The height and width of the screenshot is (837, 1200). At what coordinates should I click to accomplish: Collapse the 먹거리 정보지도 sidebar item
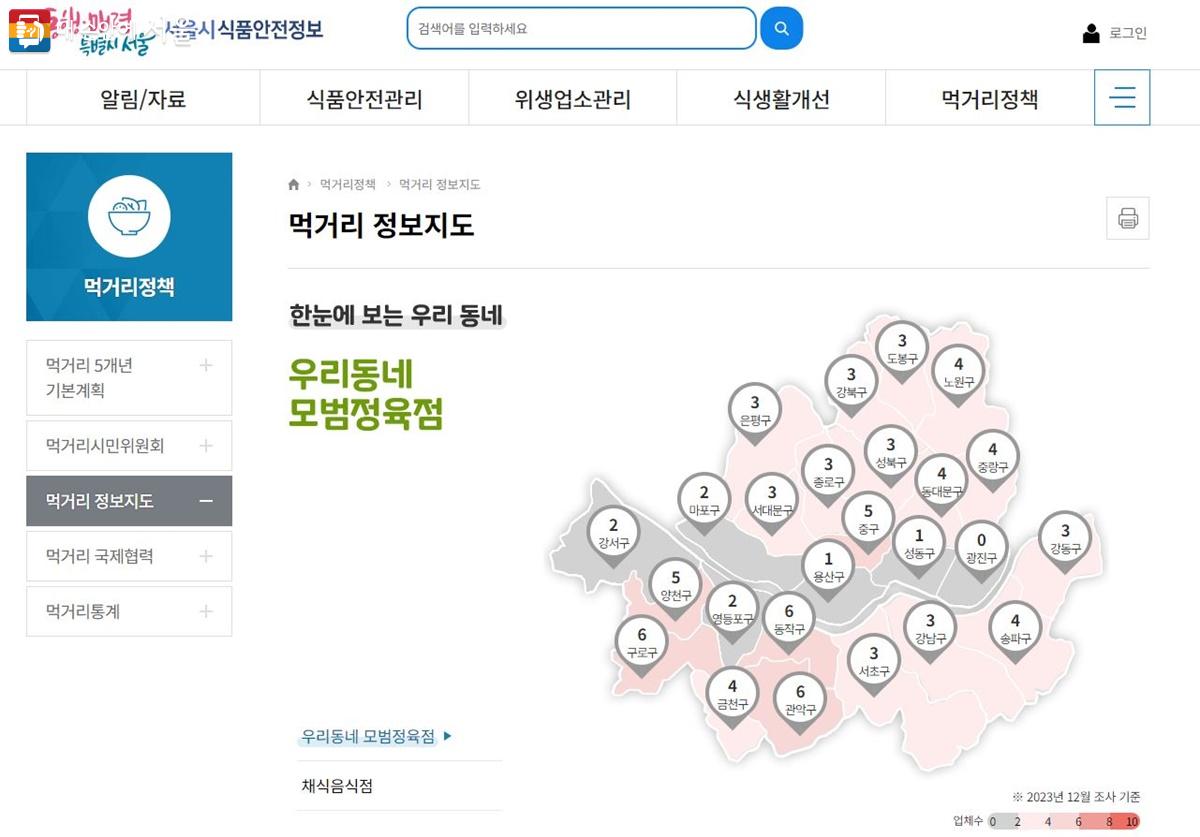(x=128, y=500)
